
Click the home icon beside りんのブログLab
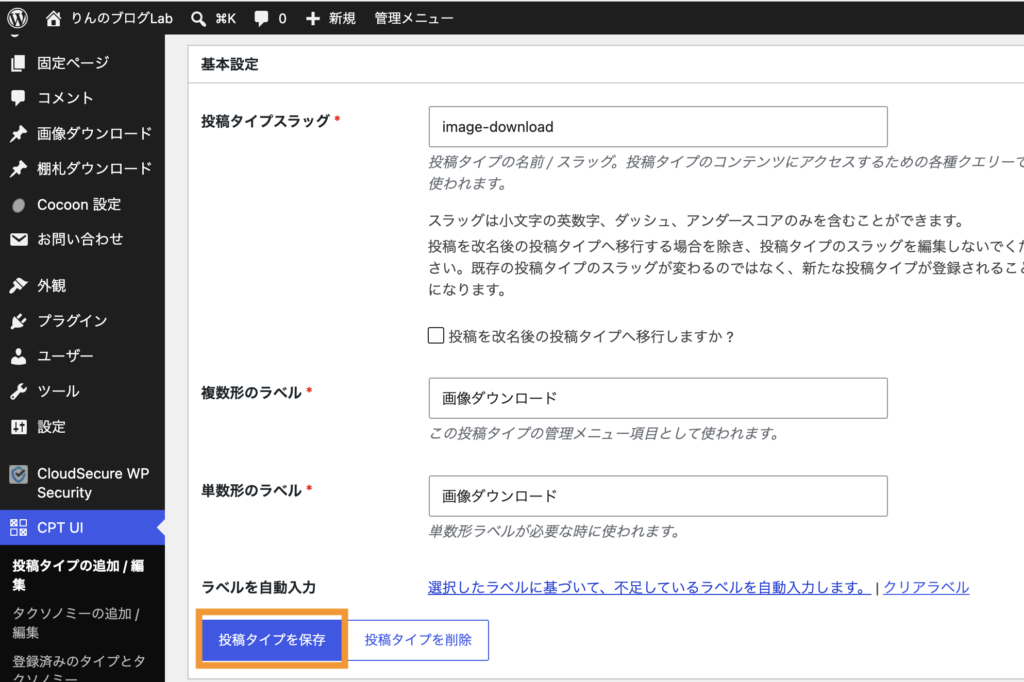[x=53, y=18]
